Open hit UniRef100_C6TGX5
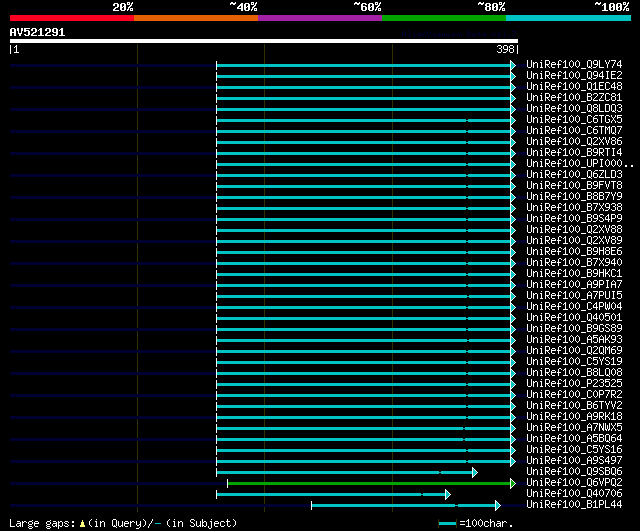Viewport: 640px width, 531px height. coord(574,120)
